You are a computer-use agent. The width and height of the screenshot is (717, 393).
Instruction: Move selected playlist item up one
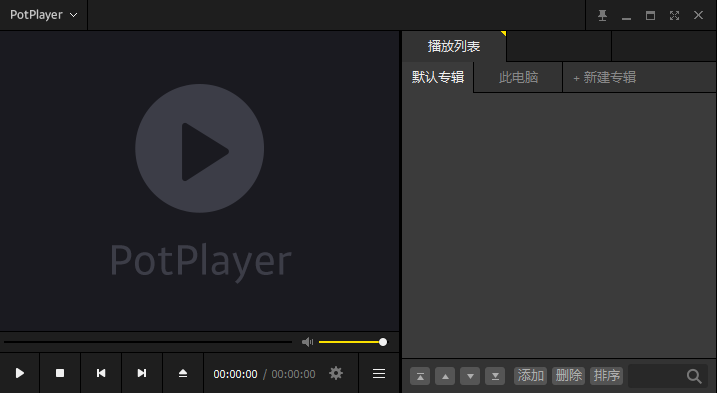pos(445,376)
